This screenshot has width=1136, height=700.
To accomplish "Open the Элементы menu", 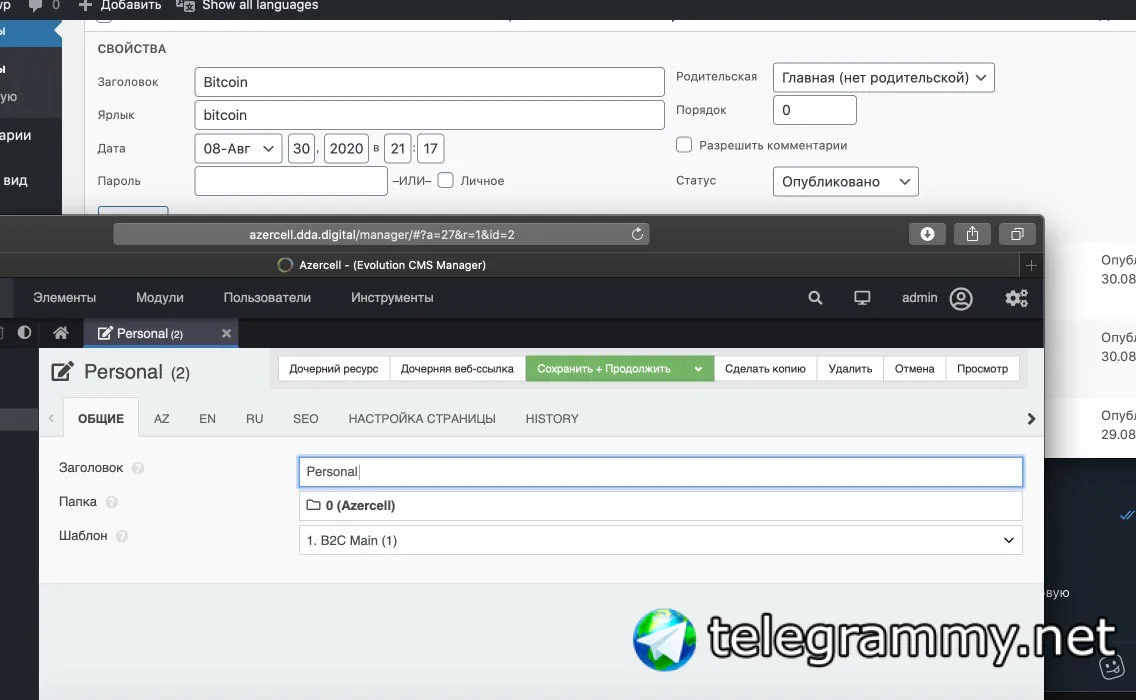I will [64, 298].
